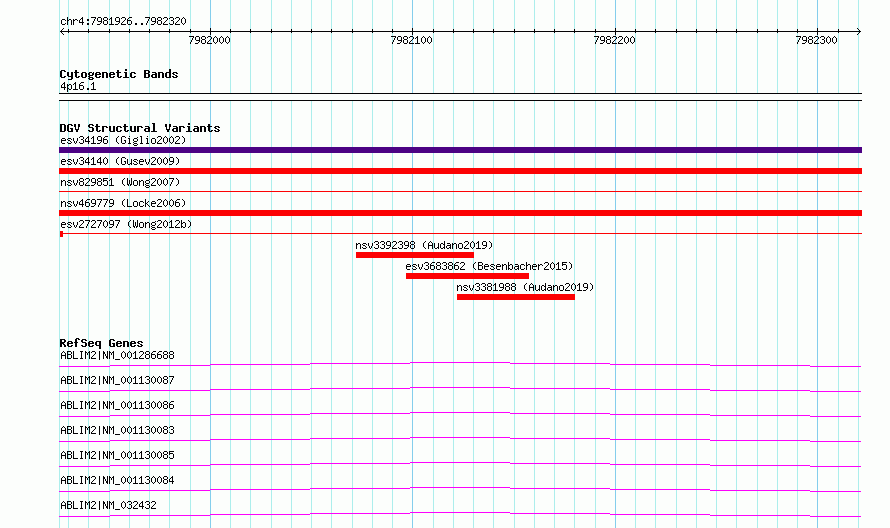Screen dimensions: 890x528
Task: Open variant esv3683862 (Besenbacher2015) label
Action: tap(489, 266)
